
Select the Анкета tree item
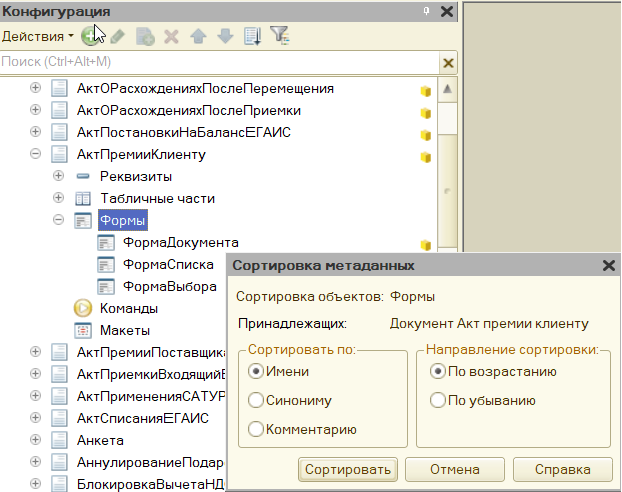100,440
